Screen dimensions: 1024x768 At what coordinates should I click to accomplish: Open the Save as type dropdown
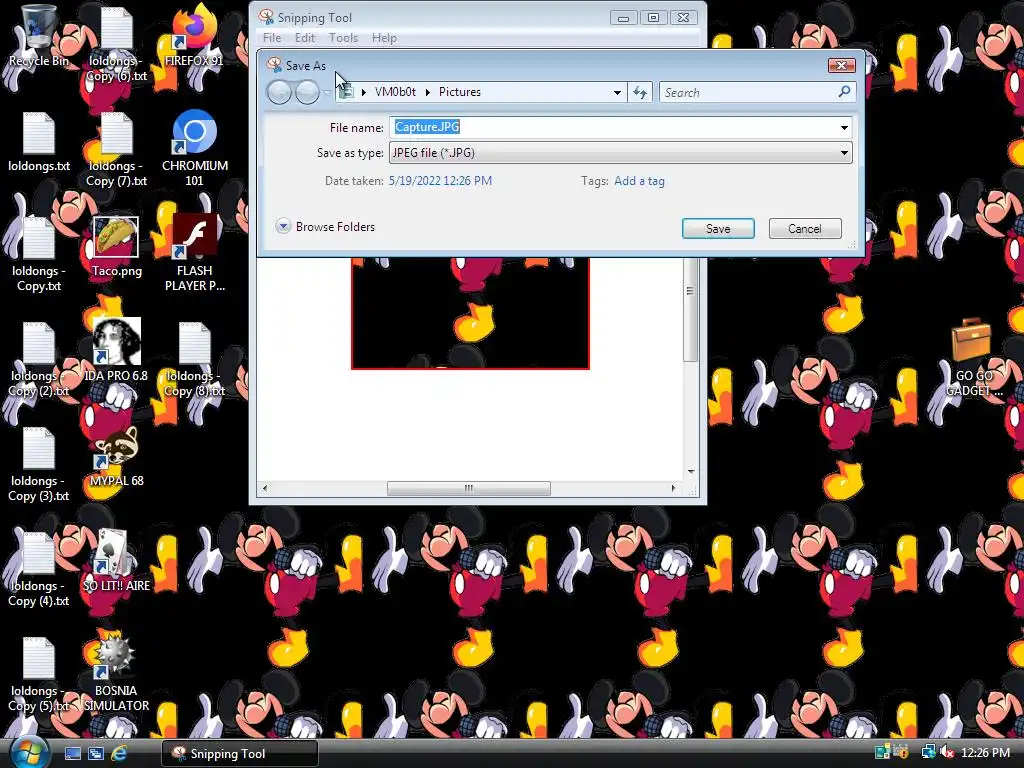pyautogui.click(x=621, y=153)
